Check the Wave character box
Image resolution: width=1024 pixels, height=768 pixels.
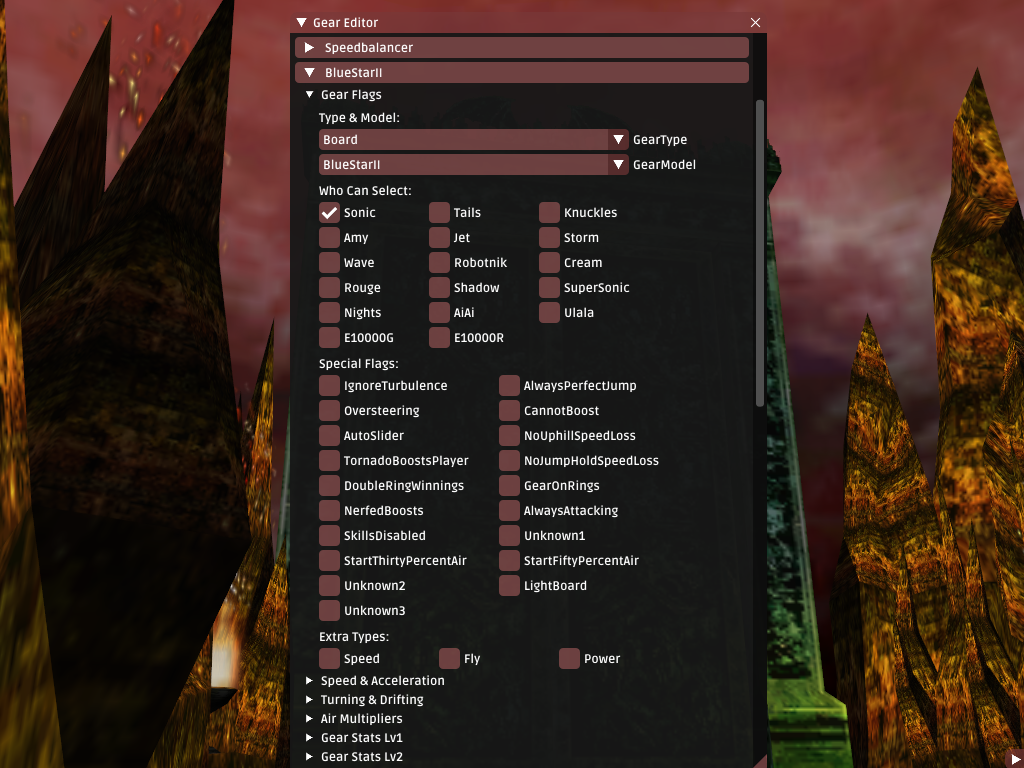(x=329, y=263)
